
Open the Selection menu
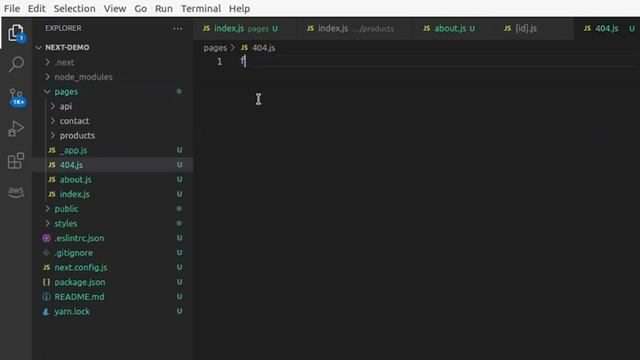(x=75, y=9)
